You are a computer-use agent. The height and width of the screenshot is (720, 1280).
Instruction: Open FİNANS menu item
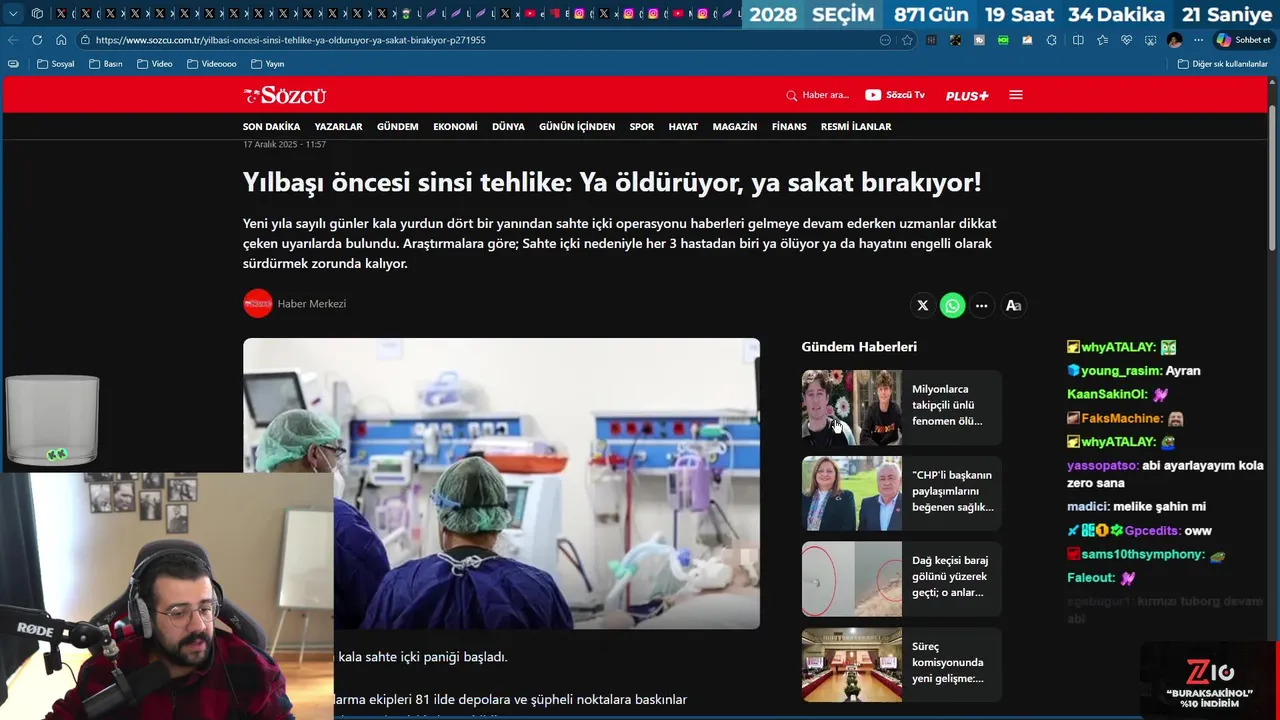pyautogui.click(x=789, y=127)
